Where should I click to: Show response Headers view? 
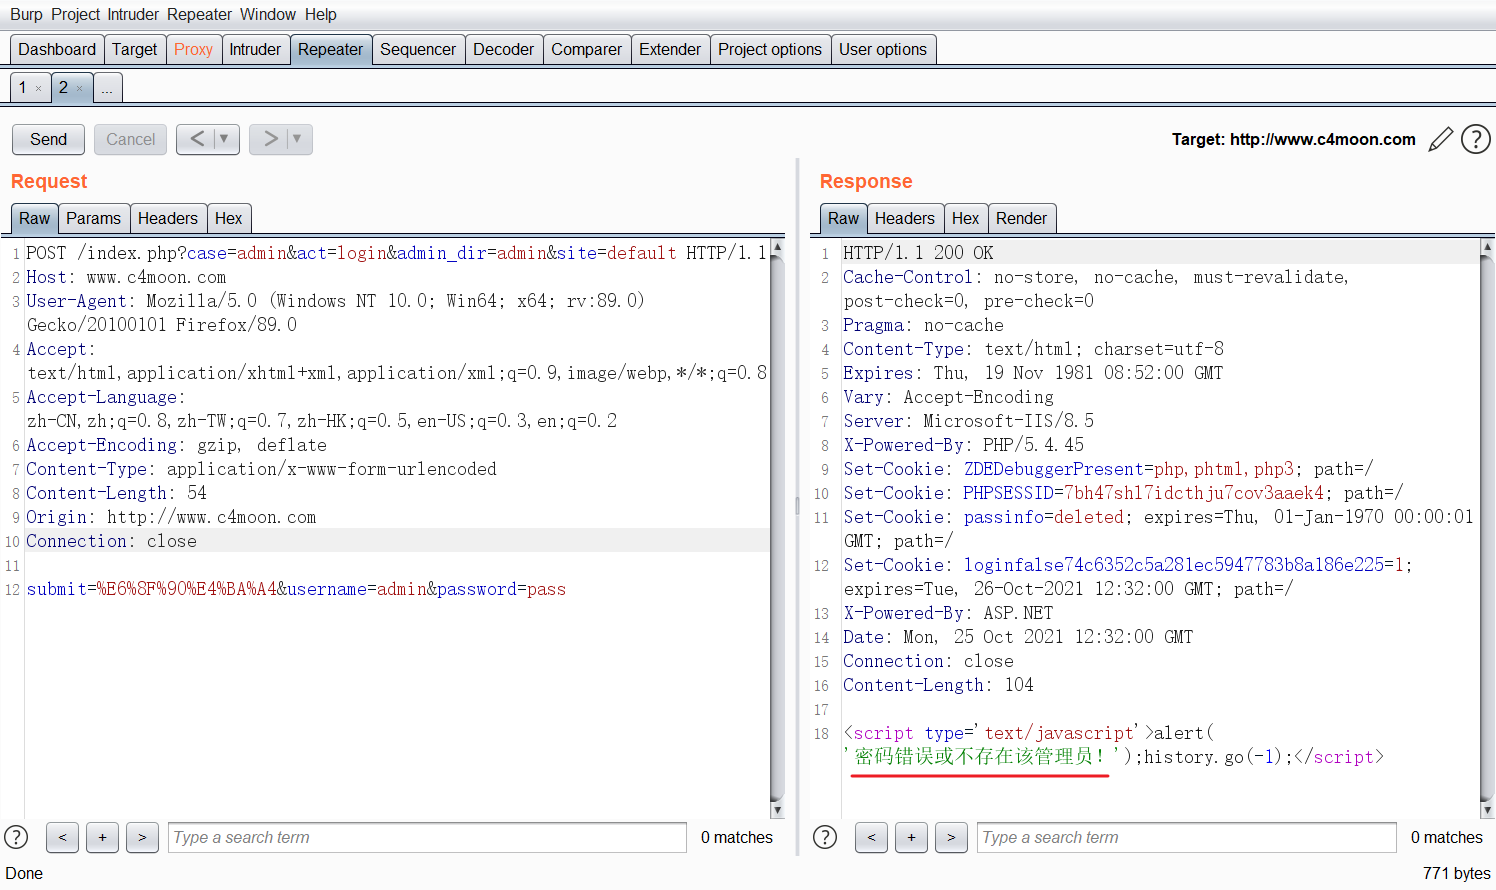point(905,218)
